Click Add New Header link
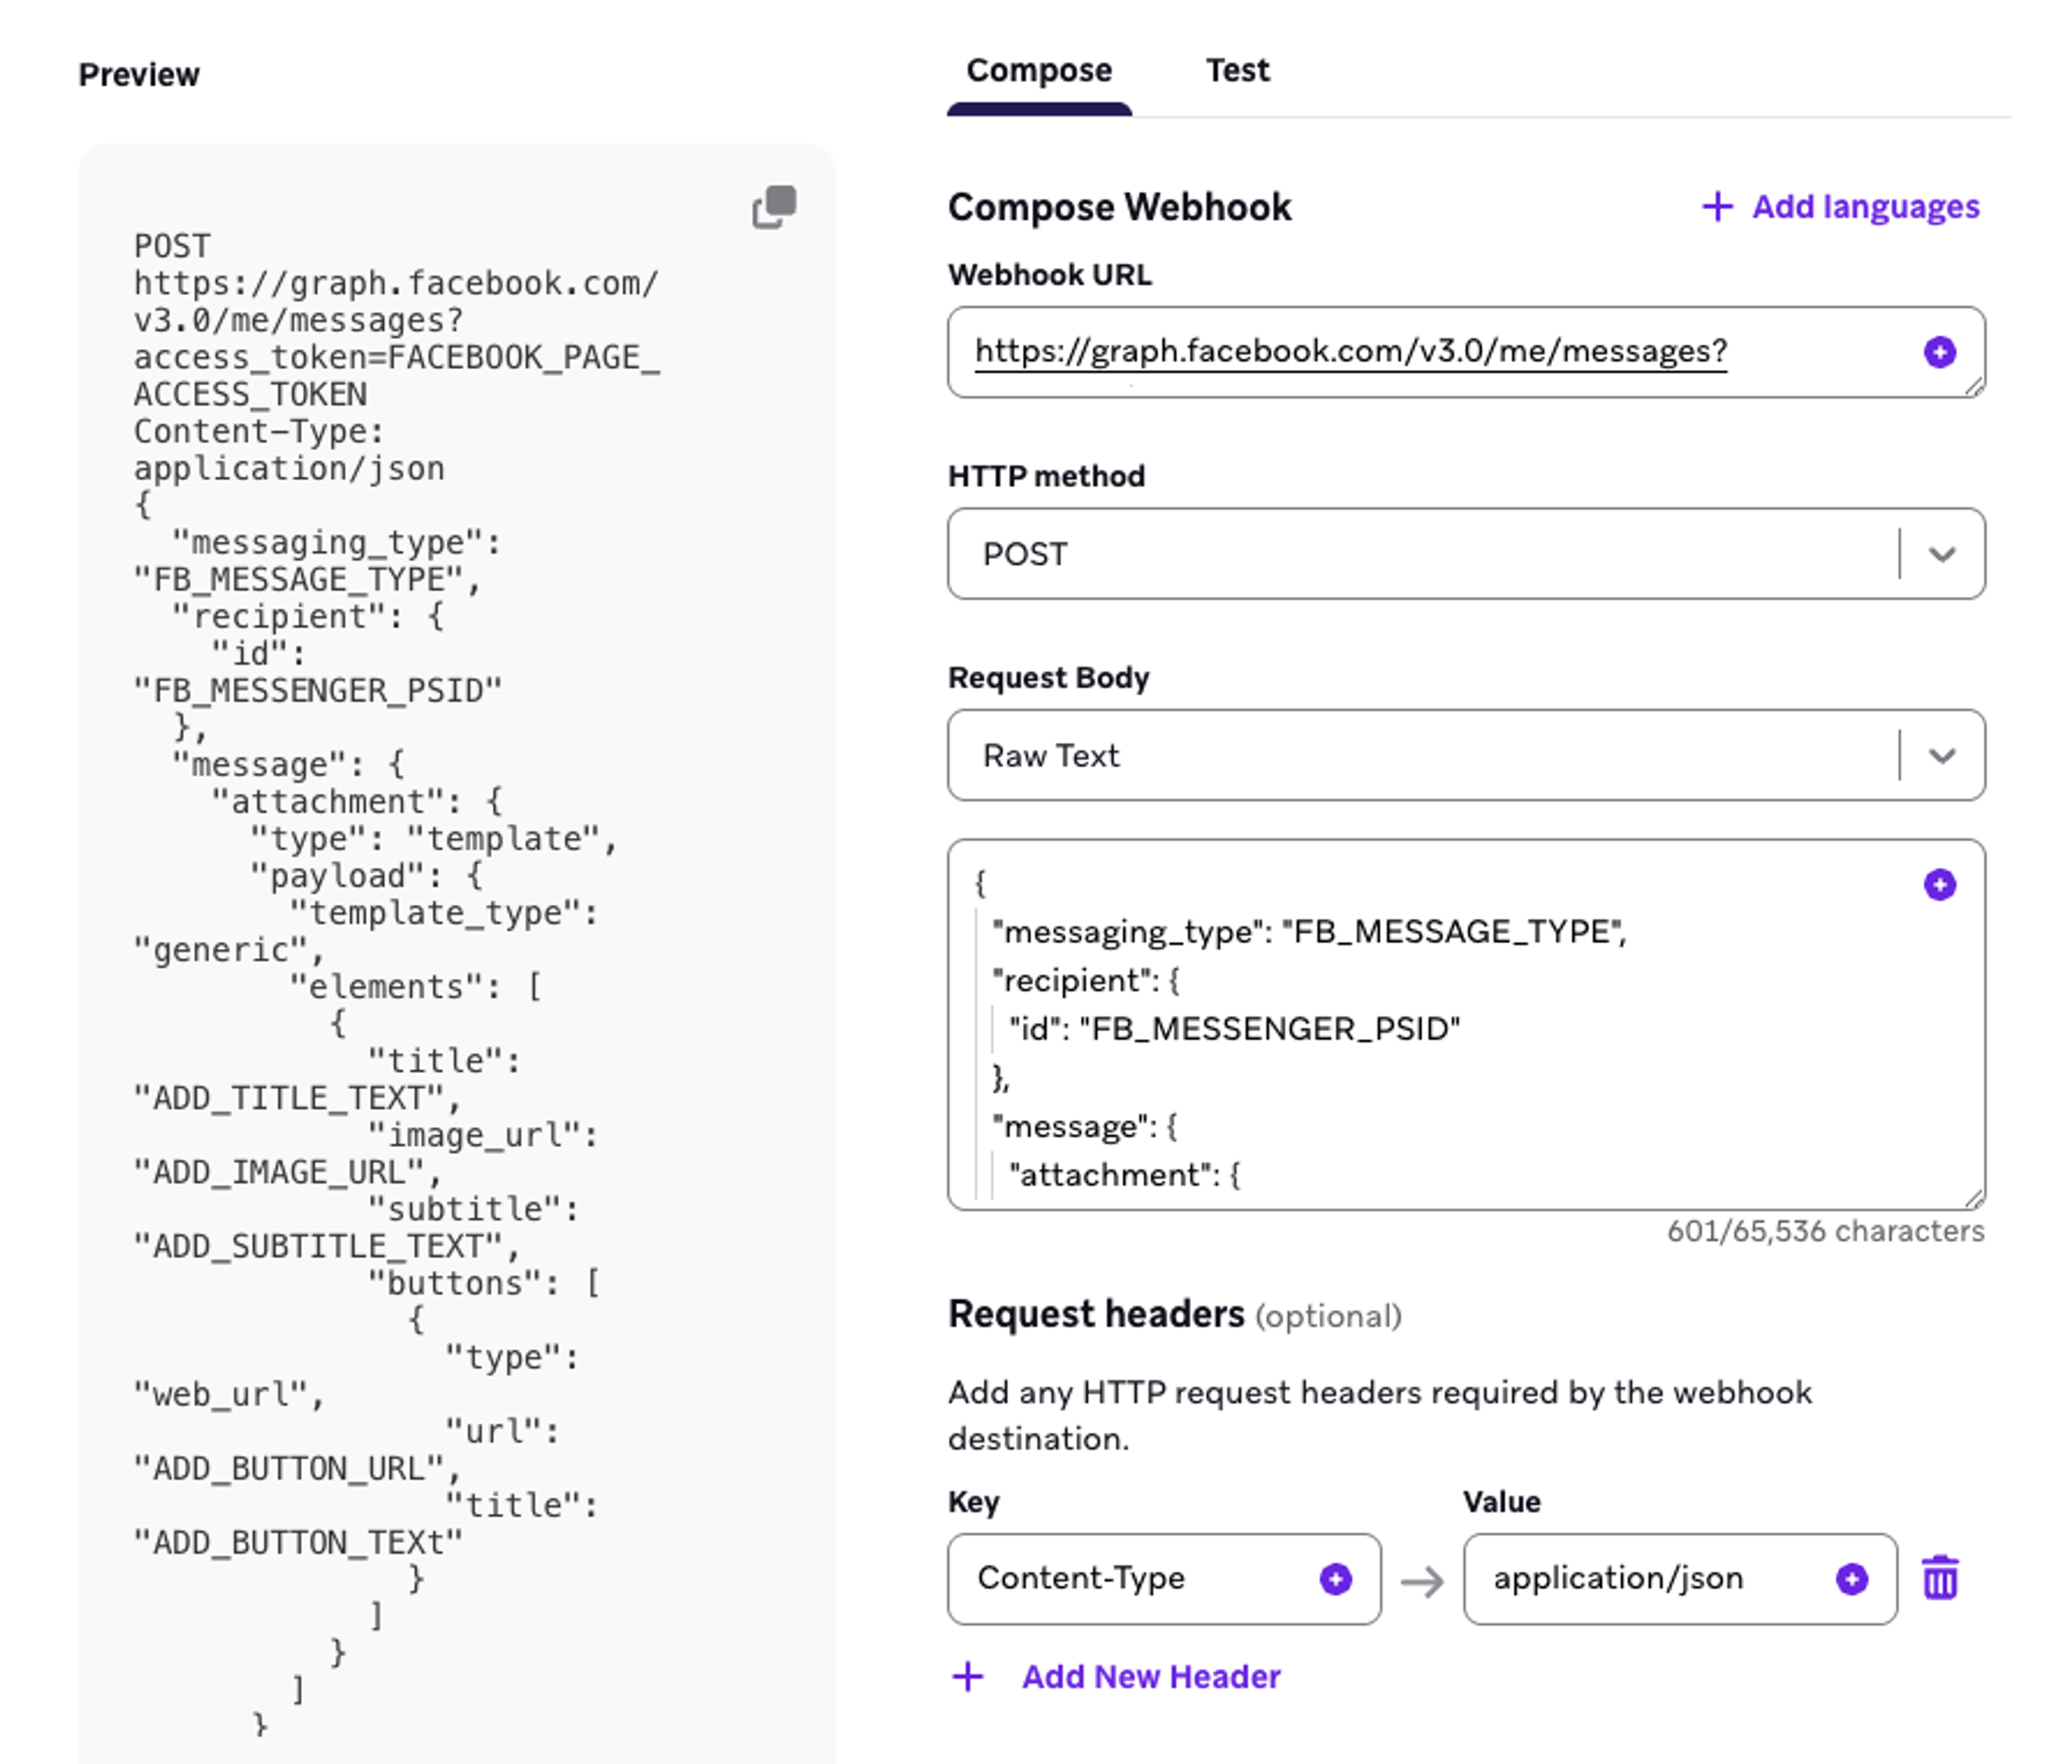 coord(1150,1676)
